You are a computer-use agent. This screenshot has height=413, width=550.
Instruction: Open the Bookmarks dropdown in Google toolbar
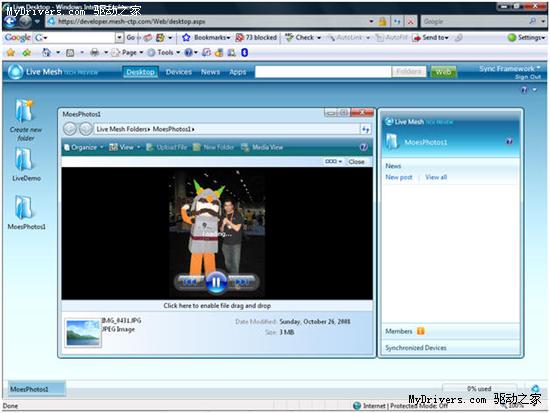[x=206, y=38]
